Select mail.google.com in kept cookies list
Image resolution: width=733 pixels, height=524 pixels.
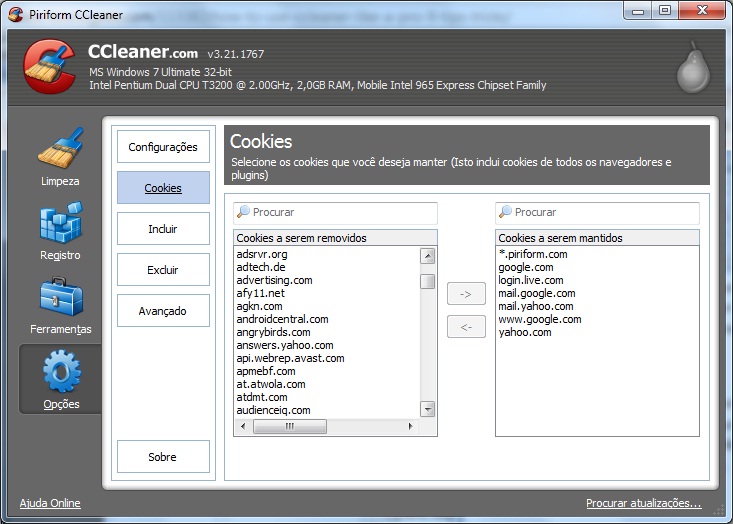[x=537, y=293]
